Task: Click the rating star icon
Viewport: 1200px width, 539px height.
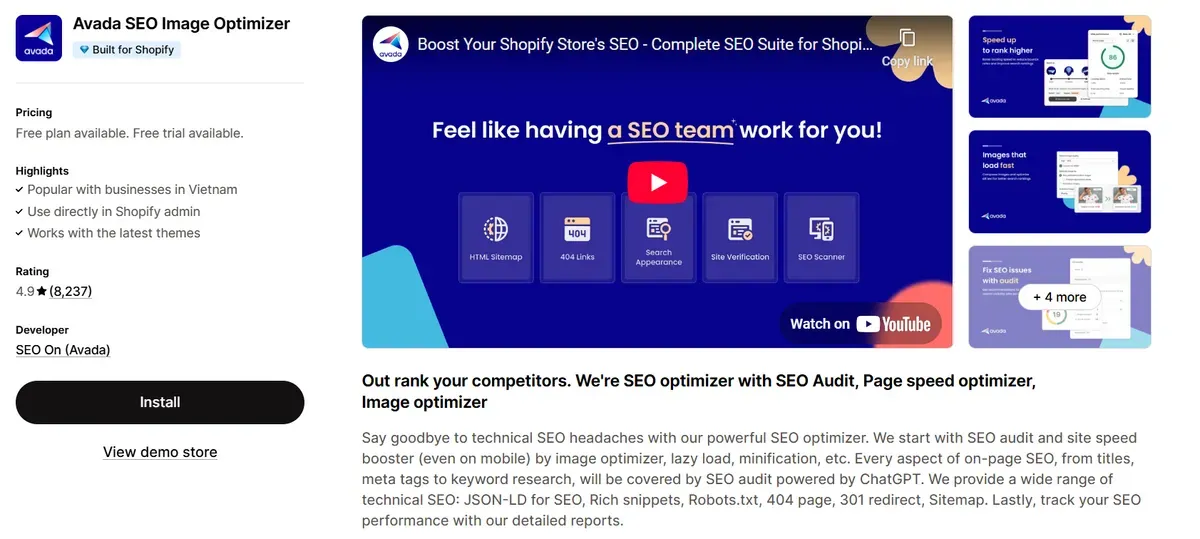Action: [x=42, y=292]
